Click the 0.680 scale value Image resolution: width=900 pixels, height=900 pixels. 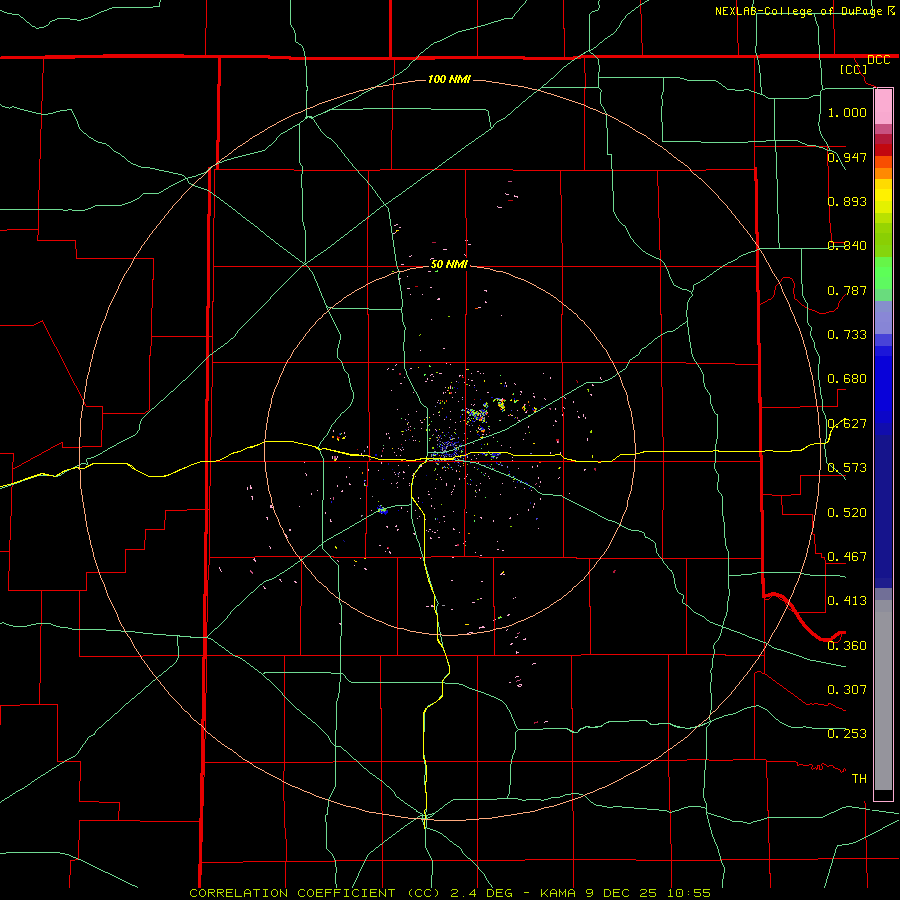coord(847,379)
